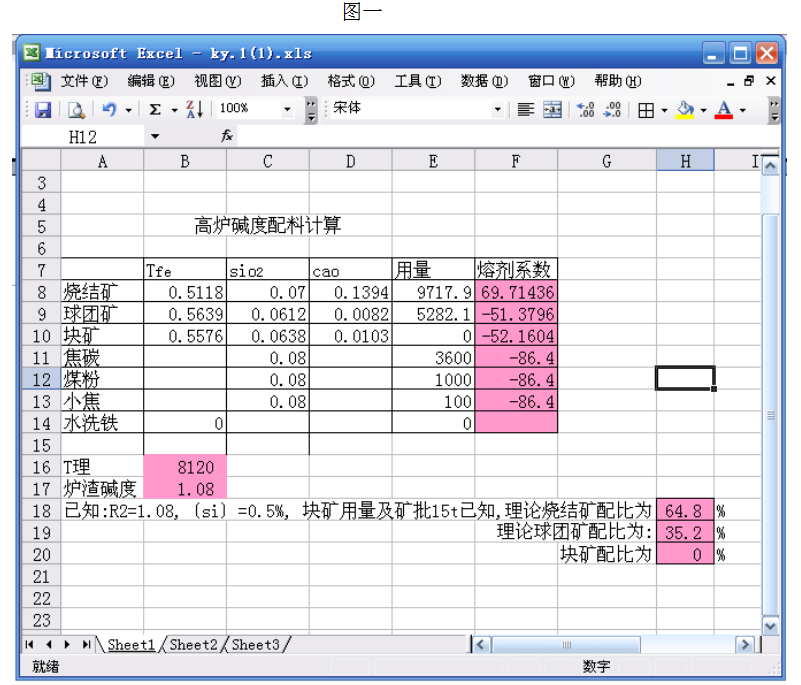Image resolution: width=801 pixels, height=685 pixels.
Task: Open the 格式(O) menu
Action: 350,81
